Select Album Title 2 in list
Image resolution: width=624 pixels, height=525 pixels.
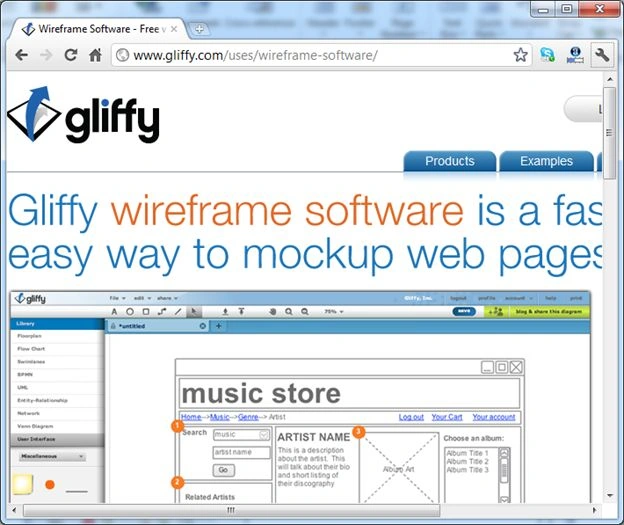pos(467,461)
